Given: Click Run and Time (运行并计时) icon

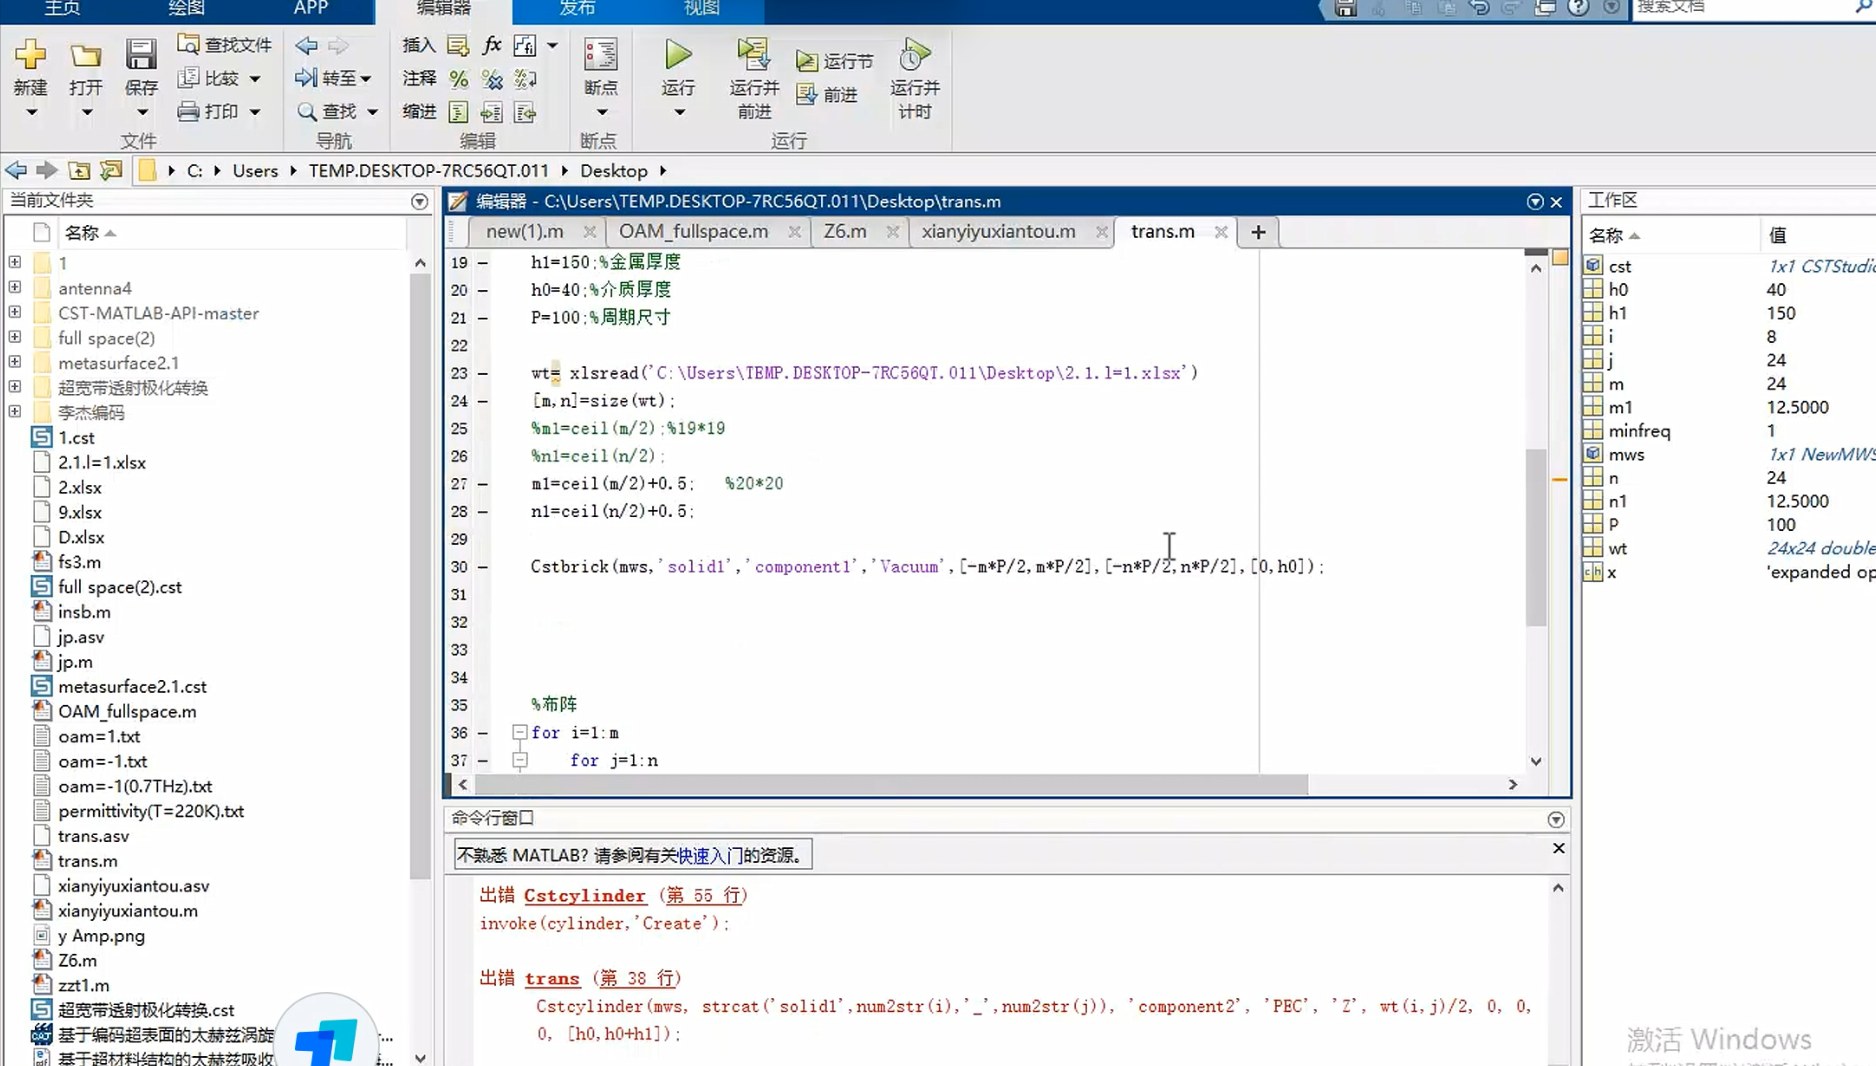Looking at the screenshot, I should tap(914, 54).
